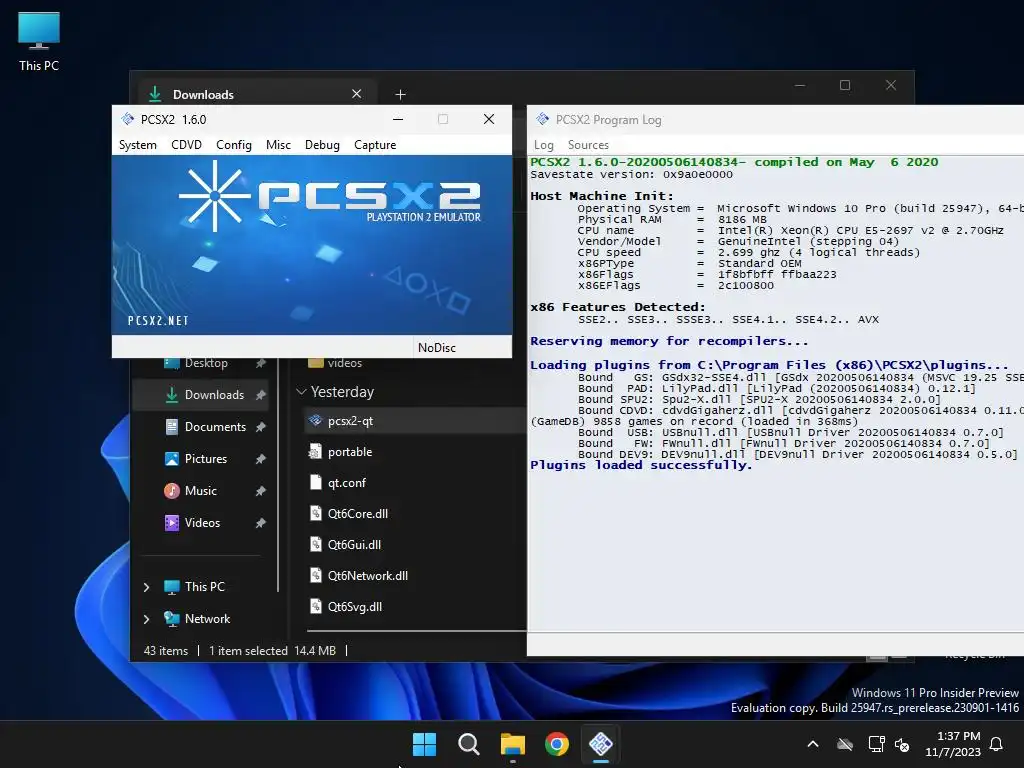Screen dimensions: 1024x768
Task: Open the Misc menu in PCSX2
Action: 278,145
